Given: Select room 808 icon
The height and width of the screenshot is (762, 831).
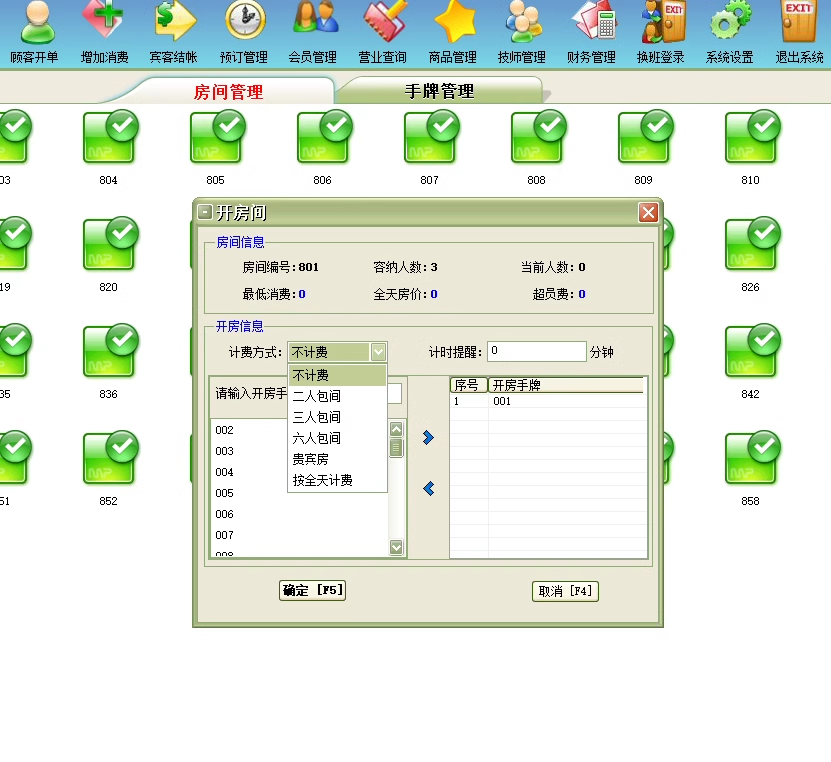Looking at the screenshot, I should click(x=538, y=137).
